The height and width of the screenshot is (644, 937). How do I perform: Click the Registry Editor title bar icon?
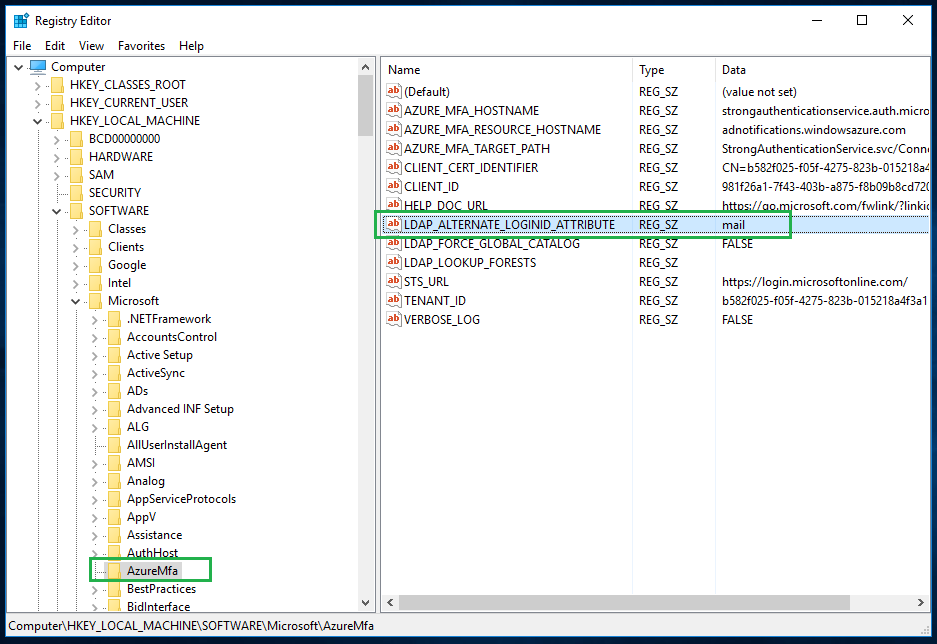tap(21, 20)
